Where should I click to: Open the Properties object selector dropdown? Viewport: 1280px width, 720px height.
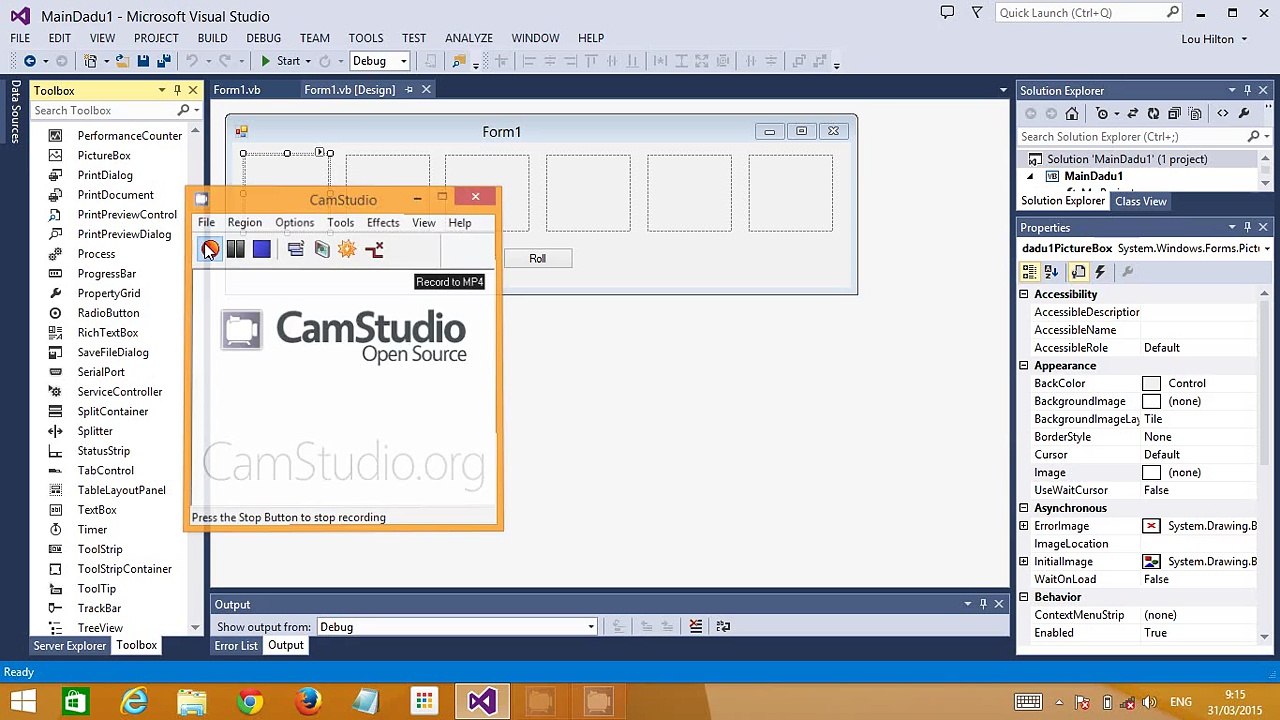coord(1266,248)
